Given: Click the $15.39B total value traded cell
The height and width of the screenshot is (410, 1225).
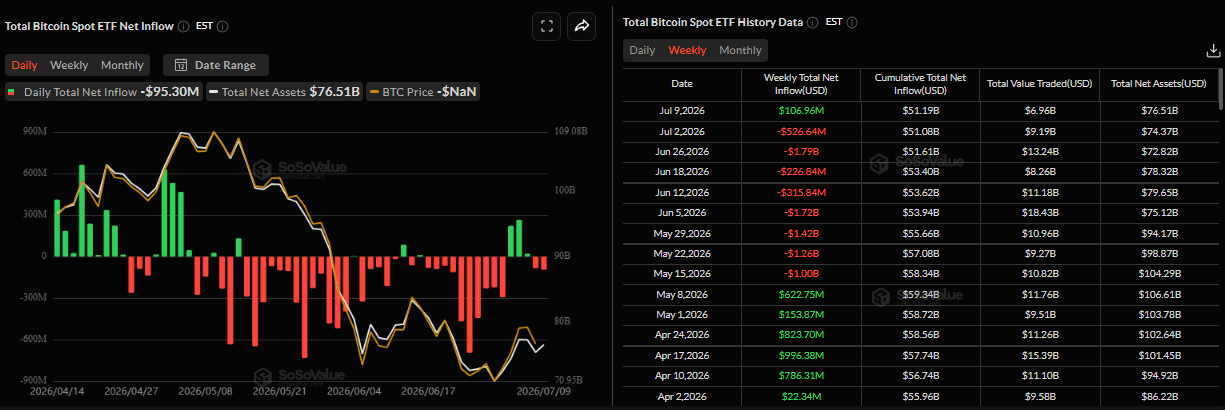Looking at the screenshot, I should pyautogui.click(x=1039, y=355).
